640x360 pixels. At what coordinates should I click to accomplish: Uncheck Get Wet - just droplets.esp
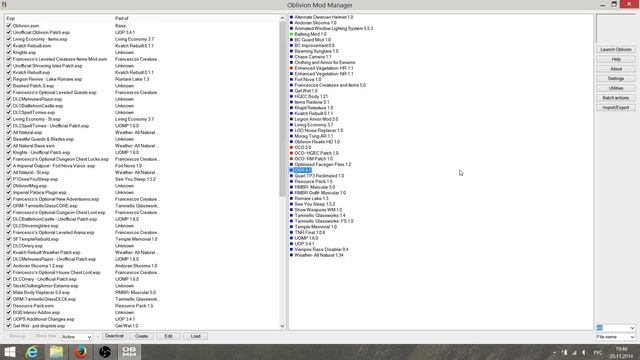tap(9, 326)
